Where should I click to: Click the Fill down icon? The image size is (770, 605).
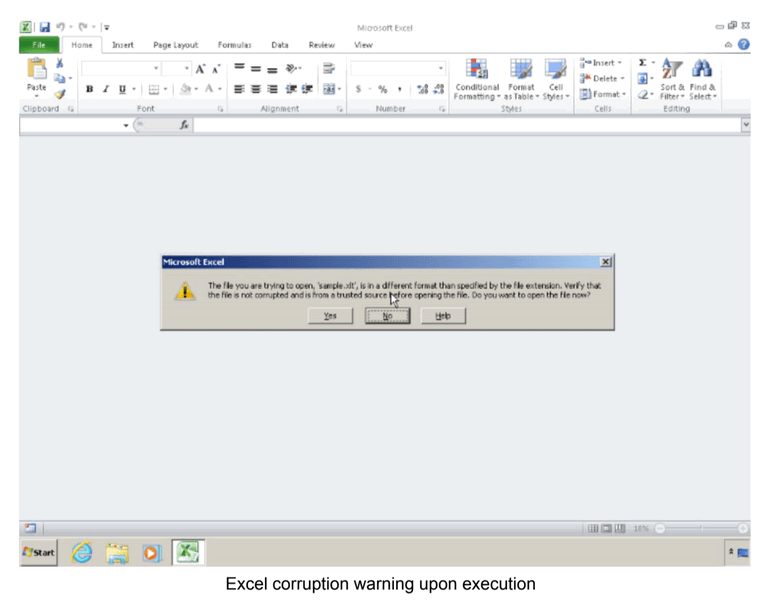(x=642, y=79)
